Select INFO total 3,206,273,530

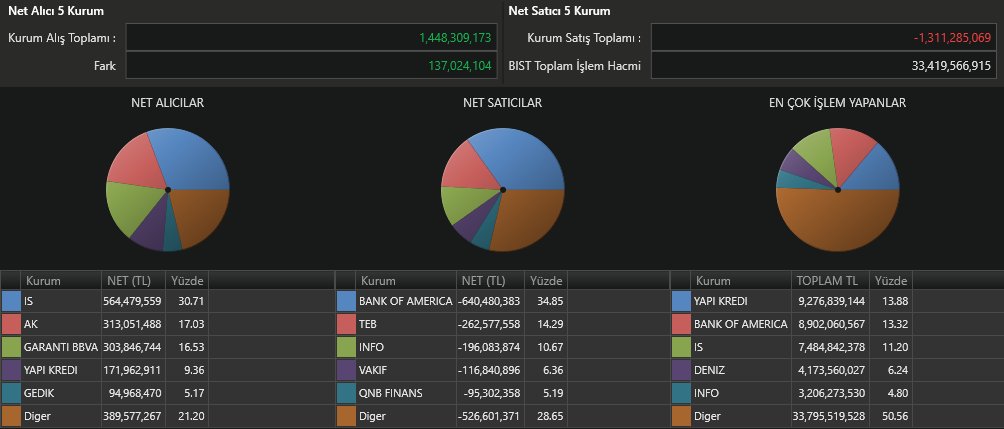tap(830, 393)
